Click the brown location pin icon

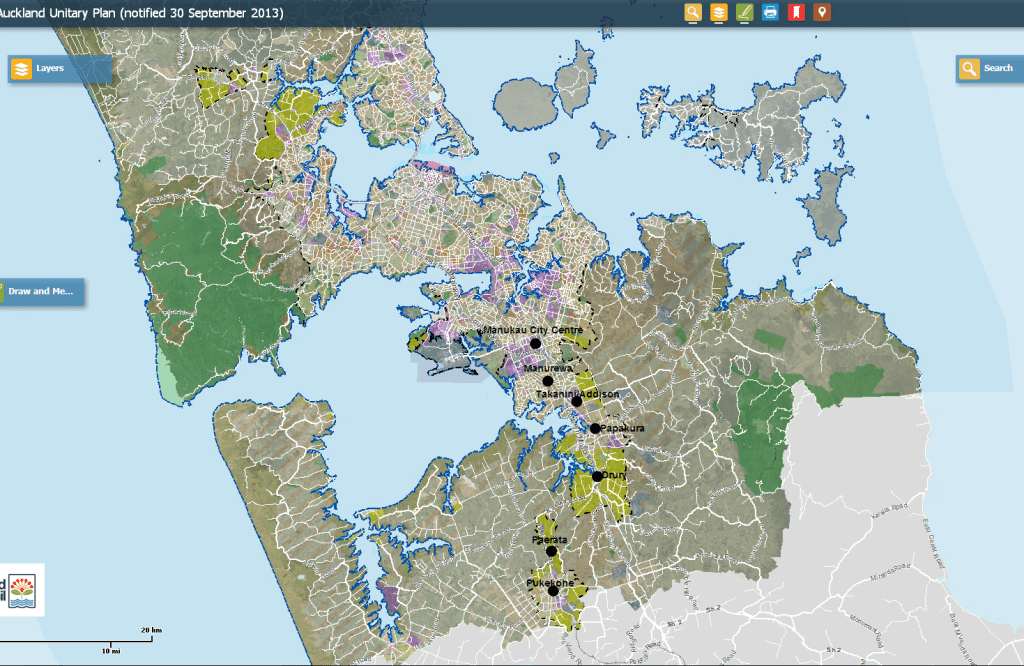click(822, 13)
